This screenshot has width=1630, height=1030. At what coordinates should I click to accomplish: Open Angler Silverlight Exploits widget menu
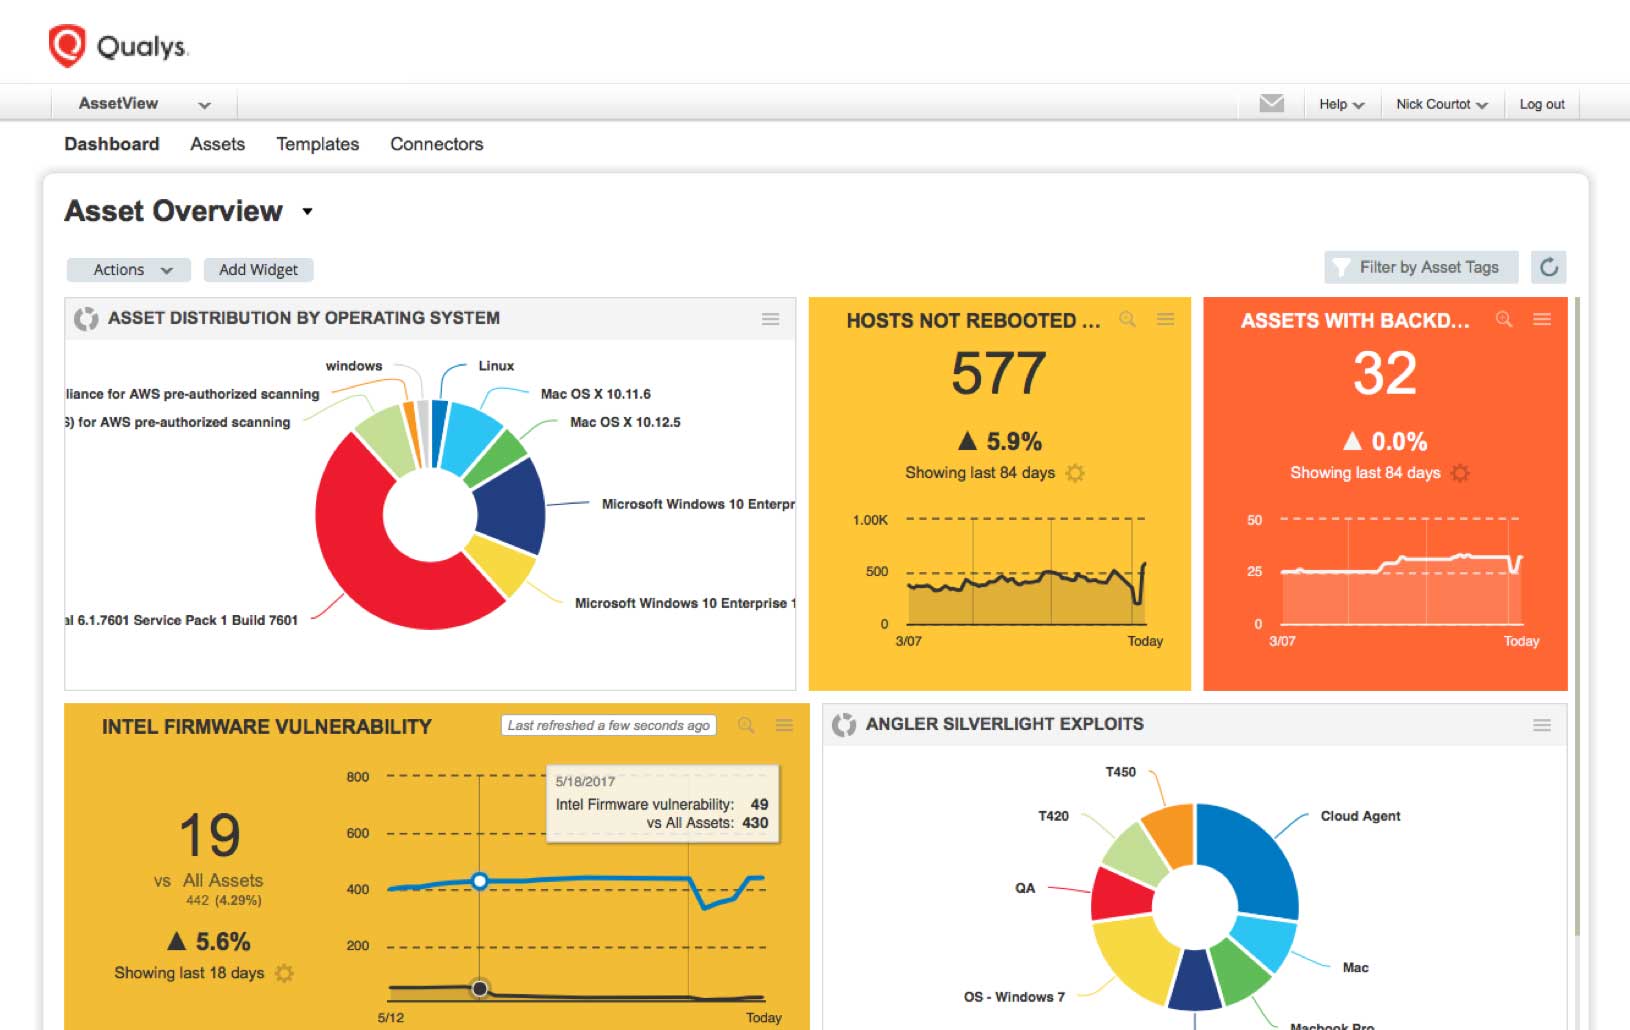[1542, 725]
